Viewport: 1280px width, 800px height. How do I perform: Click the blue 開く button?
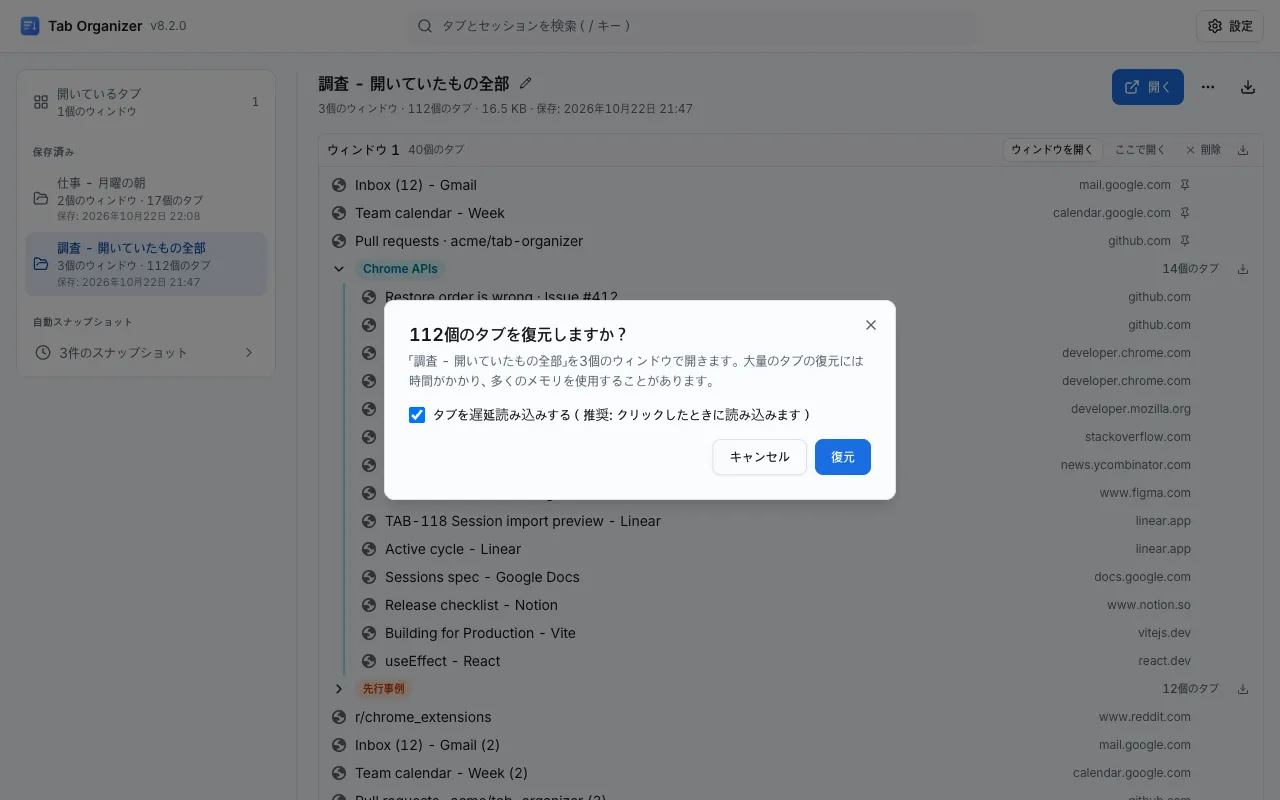pyautogui.click(x=1148, y=87)
